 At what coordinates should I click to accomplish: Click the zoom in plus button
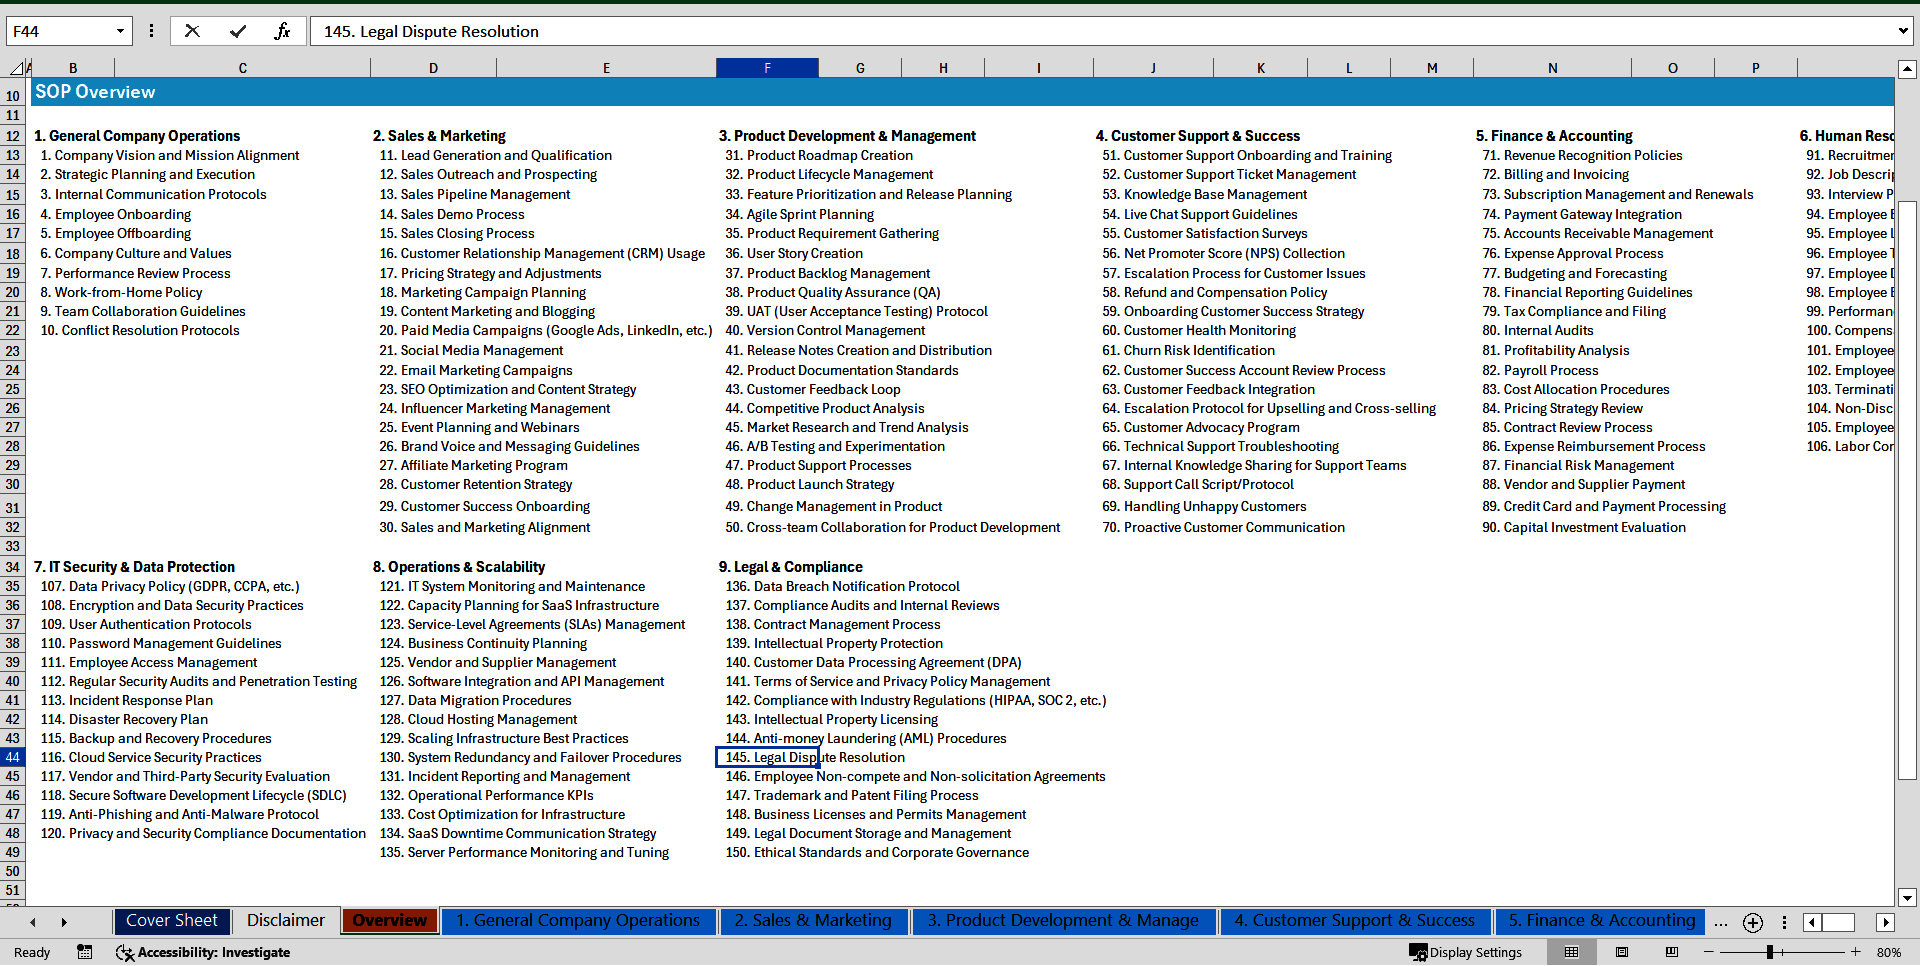coord(1855,952)
